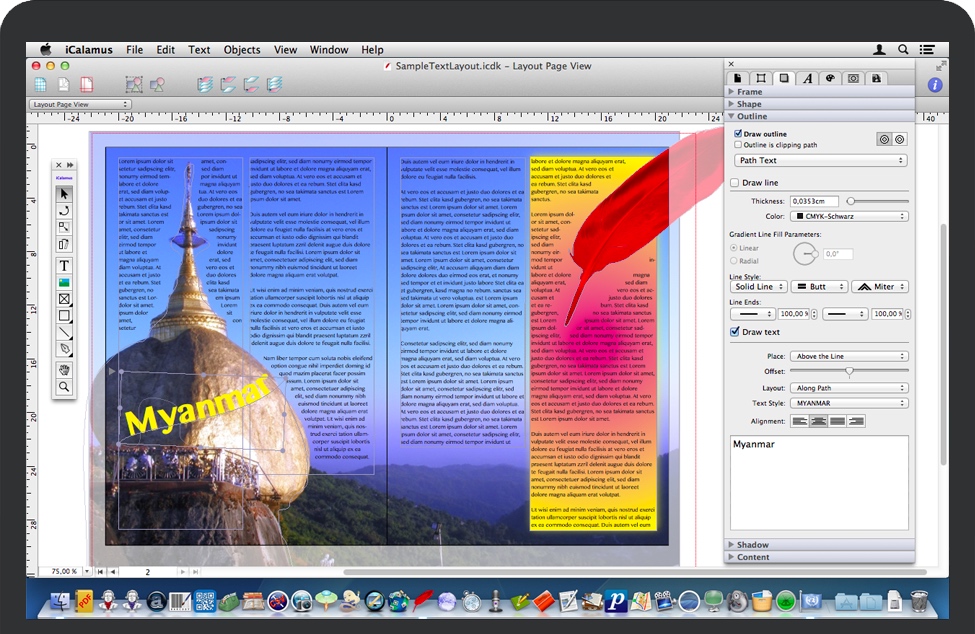Select the rotate tool in toolbox
This screenshot has width=975, height=634.
64,210
